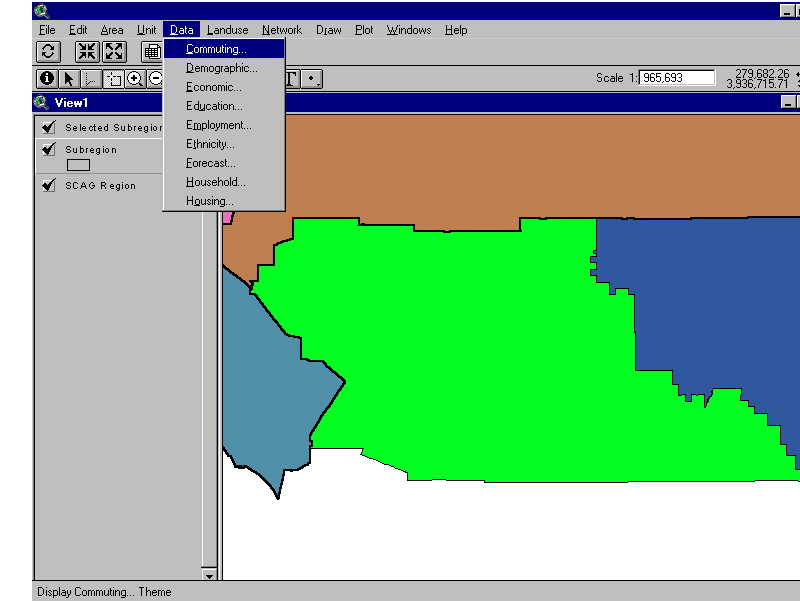Screen dimensions: 800x601
Task: Click the refresh arrows toolbar button
Action: click(49, 52)
